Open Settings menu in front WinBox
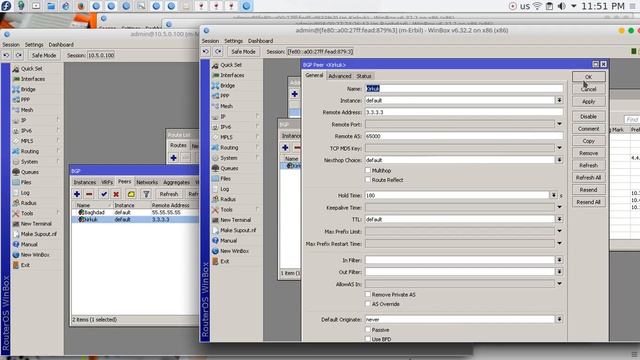The image size is (640, 360). [233, 41]
